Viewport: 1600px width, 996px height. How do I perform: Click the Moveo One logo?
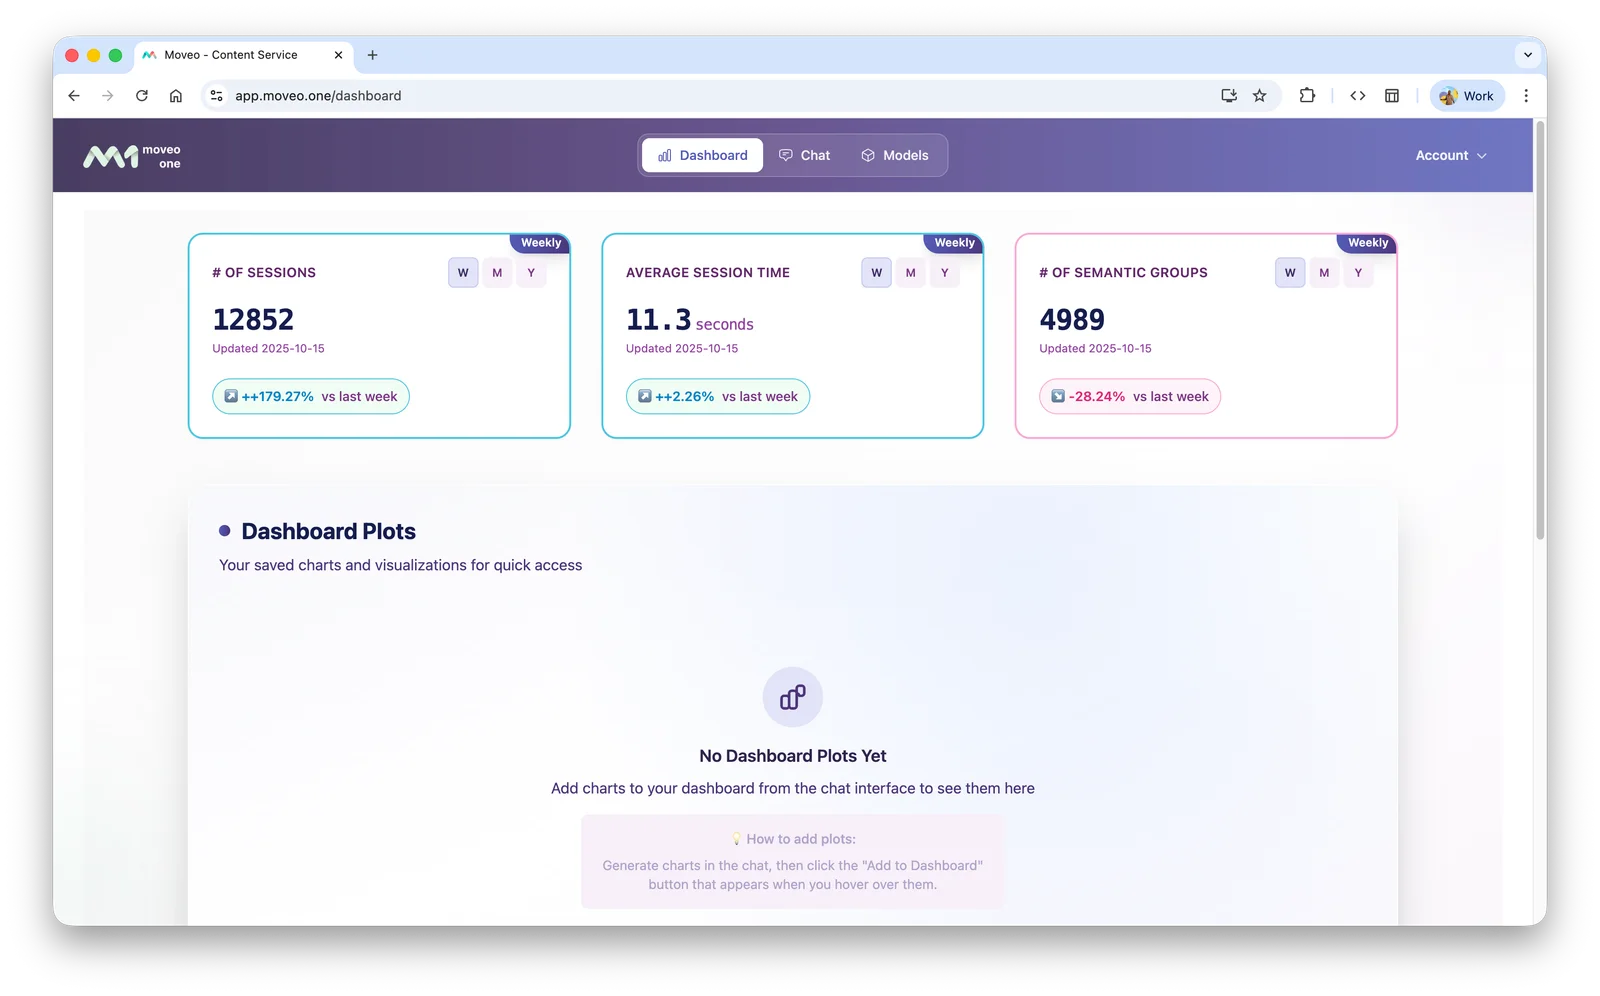(132, 156)
